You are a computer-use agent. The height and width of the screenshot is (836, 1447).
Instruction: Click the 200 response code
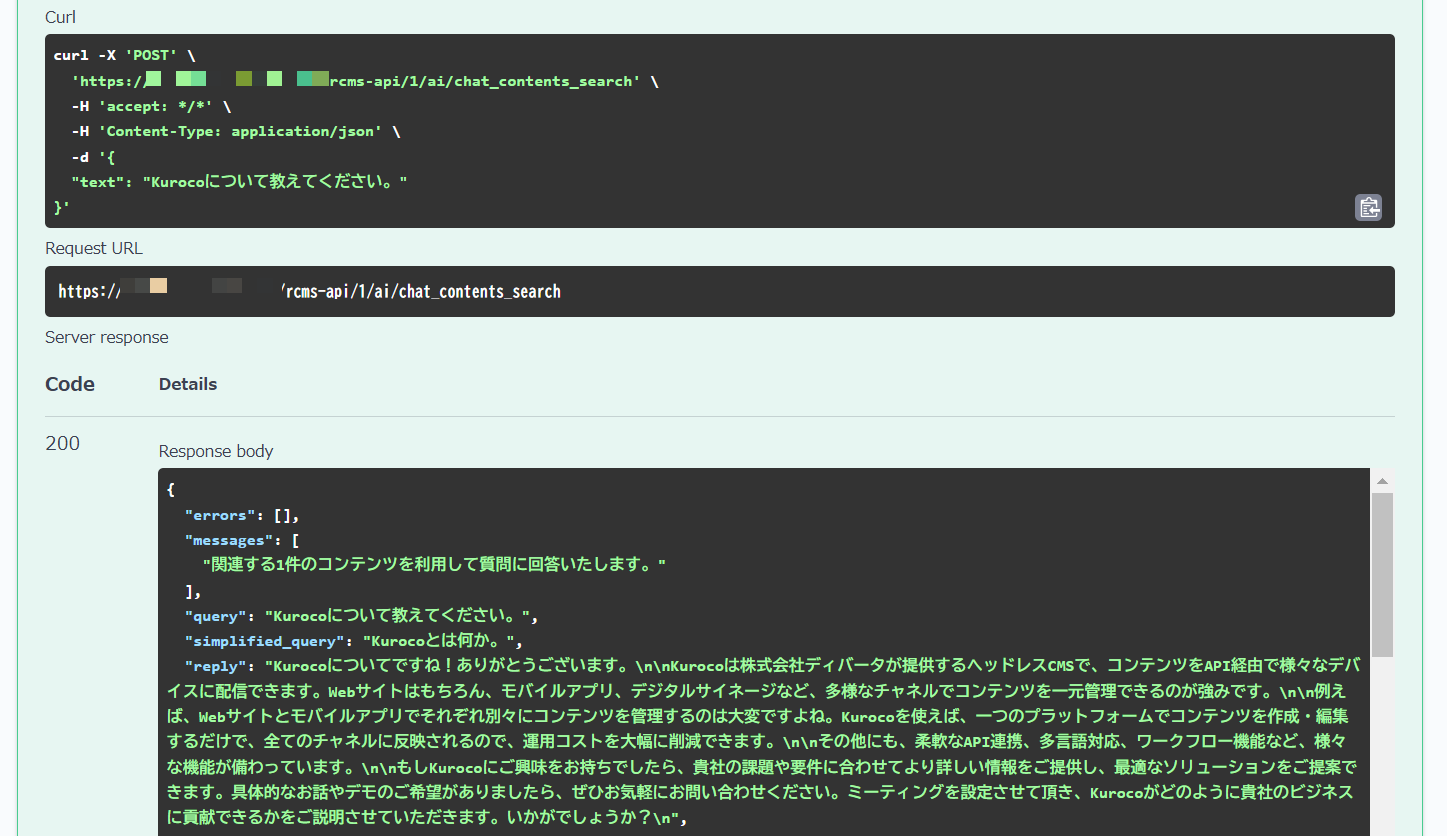62,443
